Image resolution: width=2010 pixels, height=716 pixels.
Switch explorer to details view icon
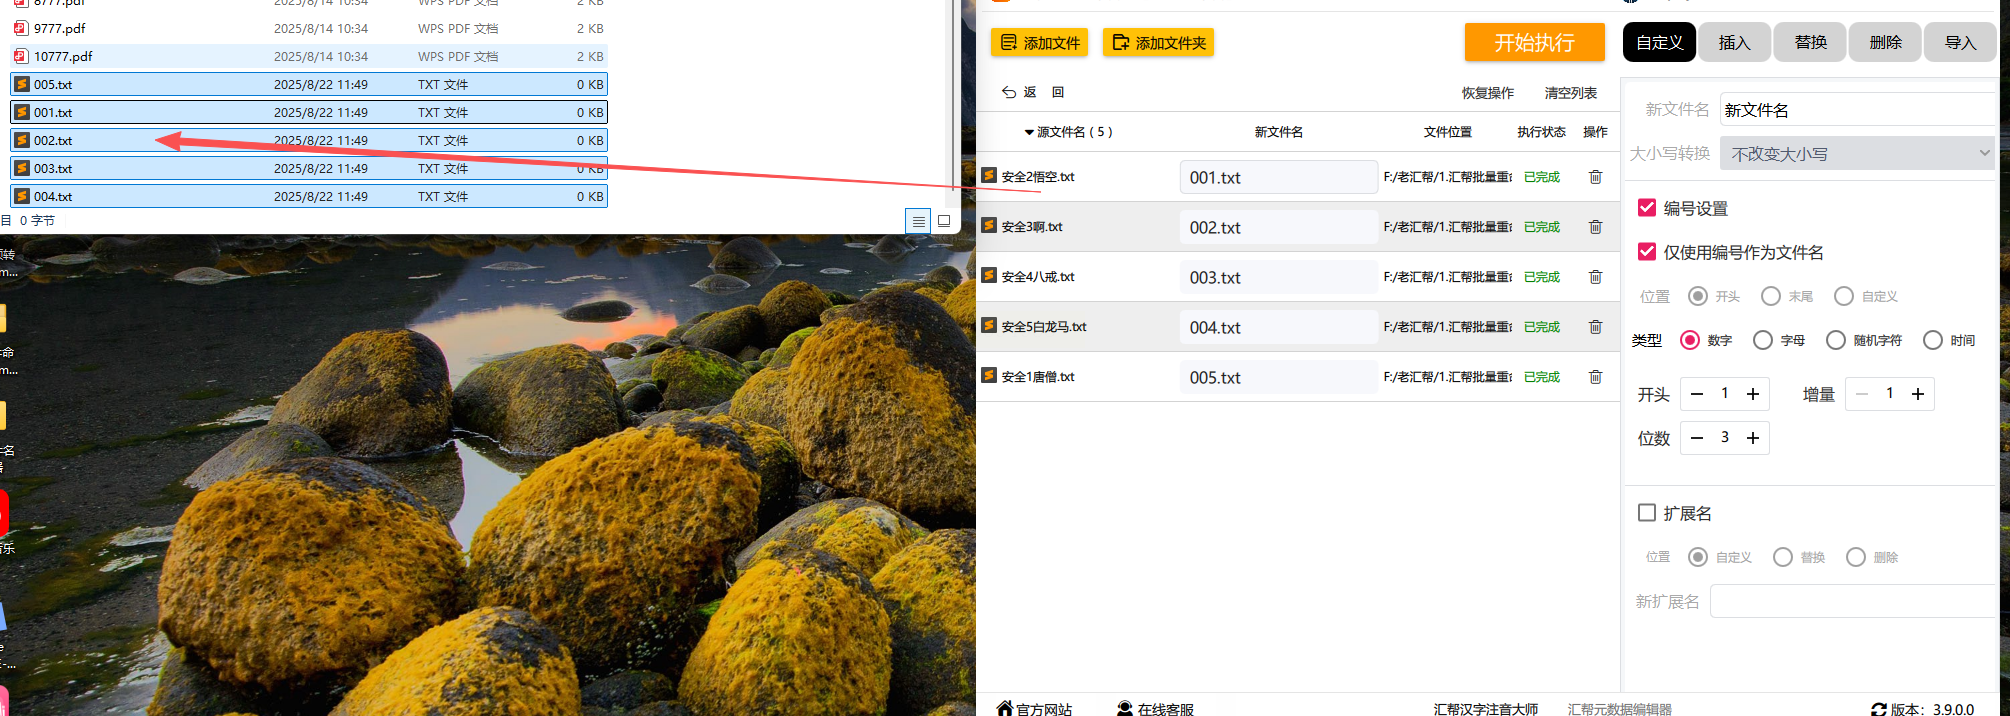tap(918, 221)
